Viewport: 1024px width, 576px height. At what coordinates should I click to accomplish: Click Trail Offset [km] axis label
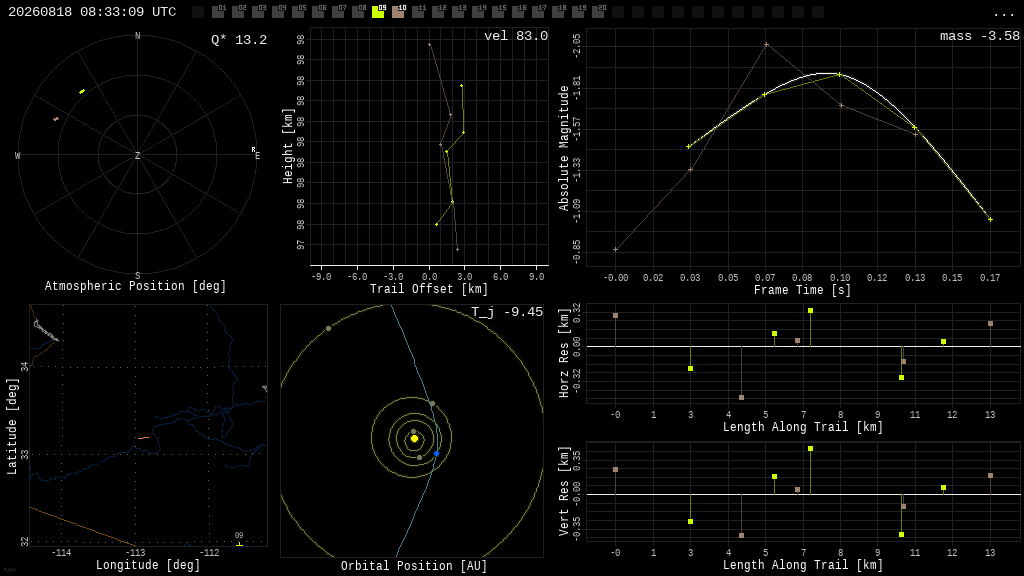point(429,289)
